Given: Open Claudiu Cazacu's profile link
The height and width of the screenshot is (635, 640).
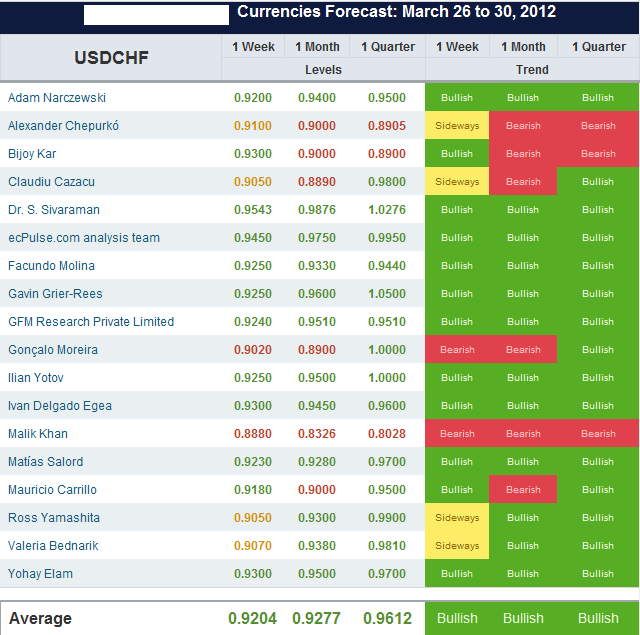Looking at the screenshot, I should pos(51,182).
